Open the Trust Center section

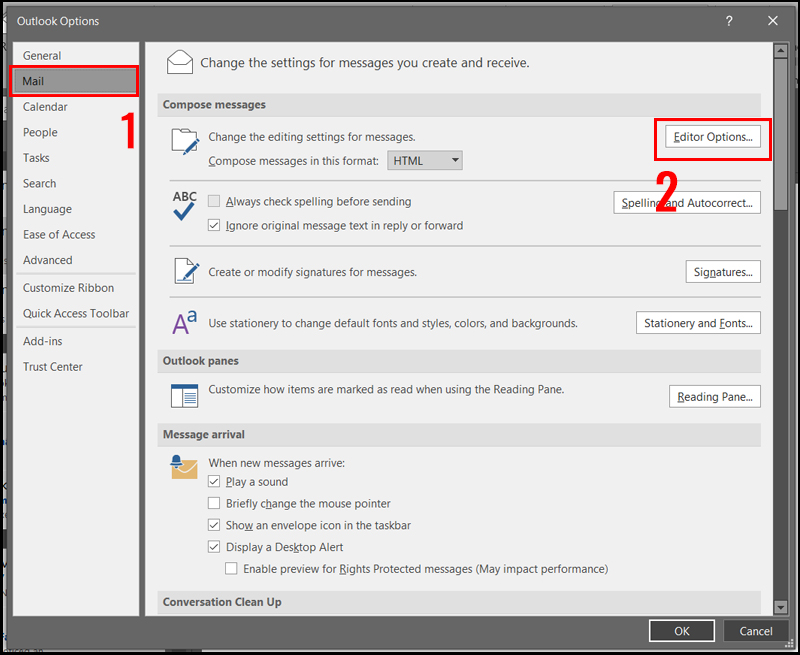tap(52, 366)
